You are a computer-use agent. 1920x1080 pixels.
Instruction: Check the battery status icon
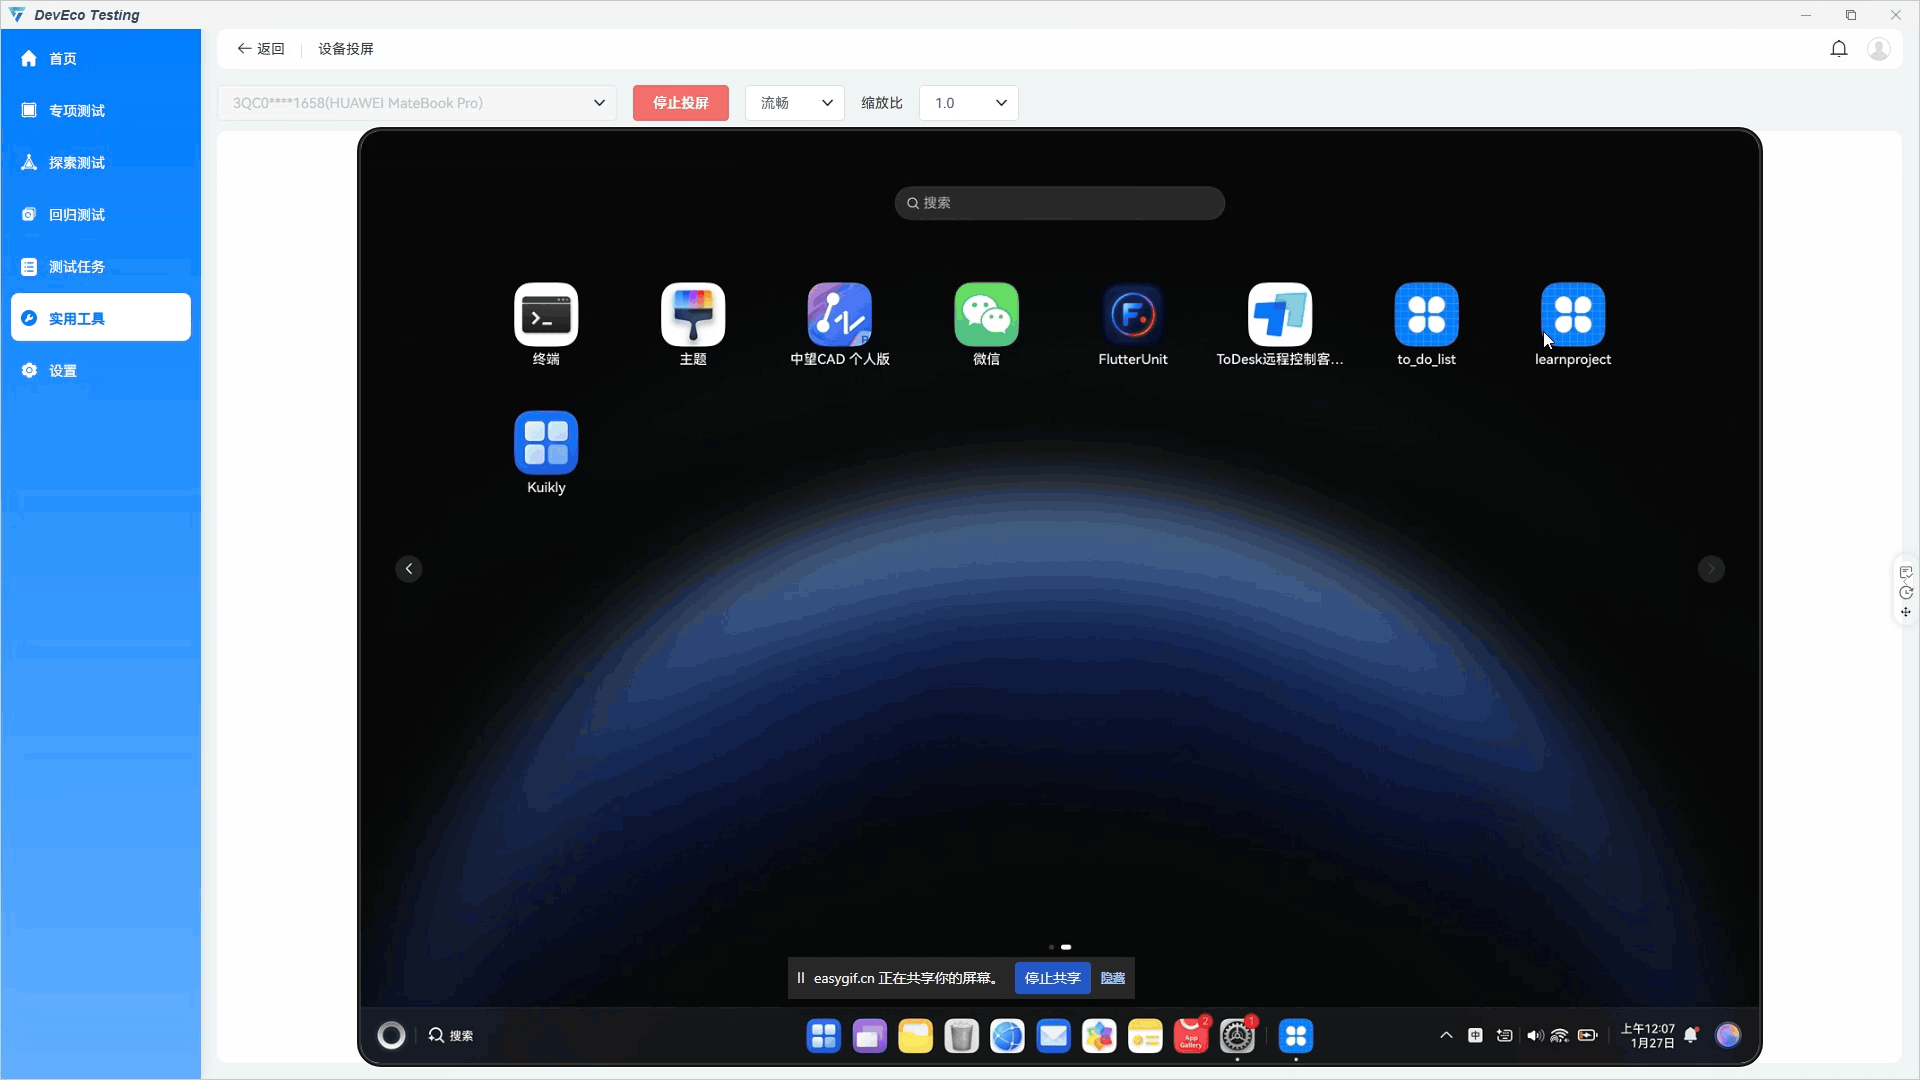[x=1588, y=1036]
